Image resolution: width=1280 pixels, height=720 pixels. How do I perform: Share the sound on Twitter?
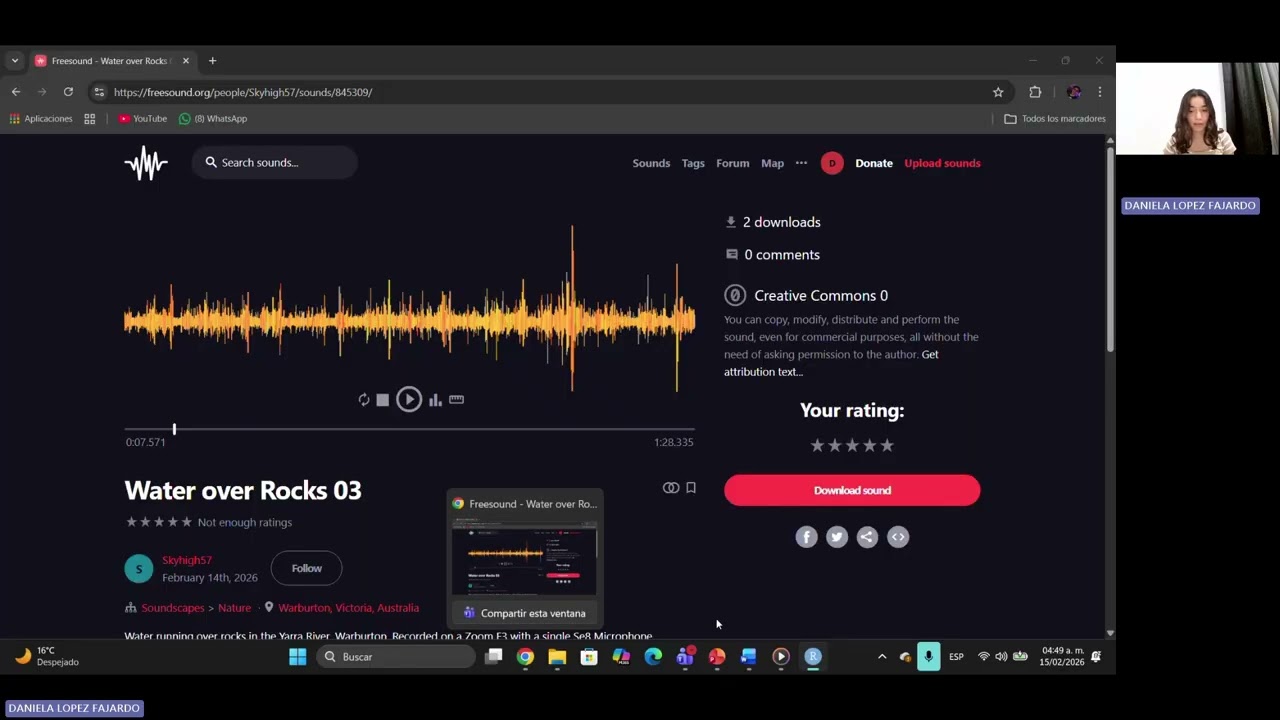click(x=837, y=537)
